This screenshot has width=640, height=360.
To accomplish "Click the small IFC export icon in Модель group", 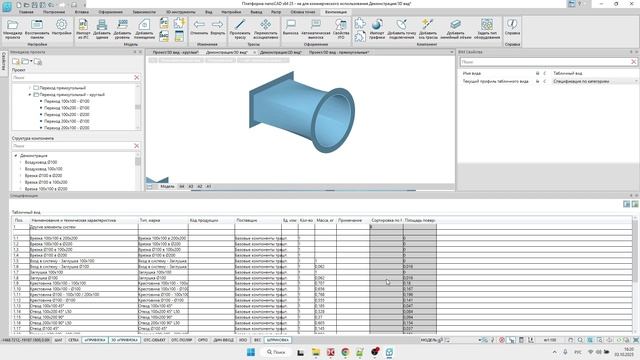I will tap(164, 23).
